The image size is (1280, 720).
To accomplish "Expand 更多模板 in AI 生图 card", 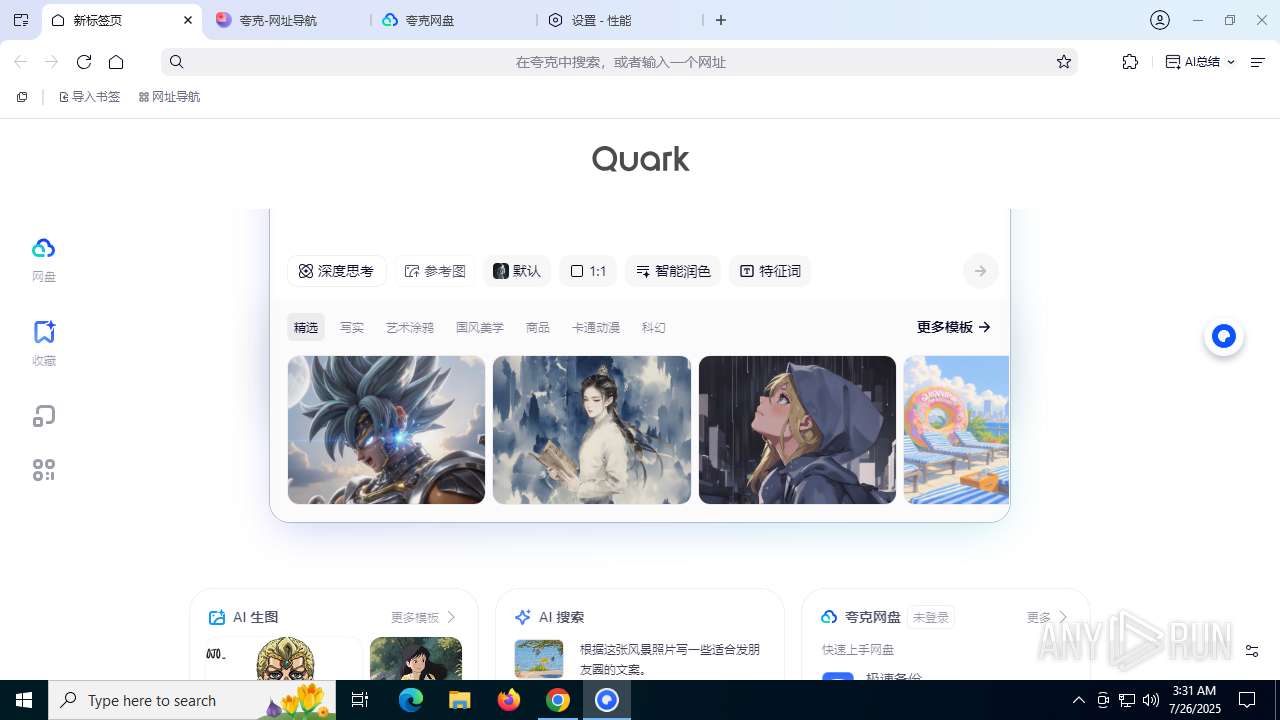I will 423,617.
